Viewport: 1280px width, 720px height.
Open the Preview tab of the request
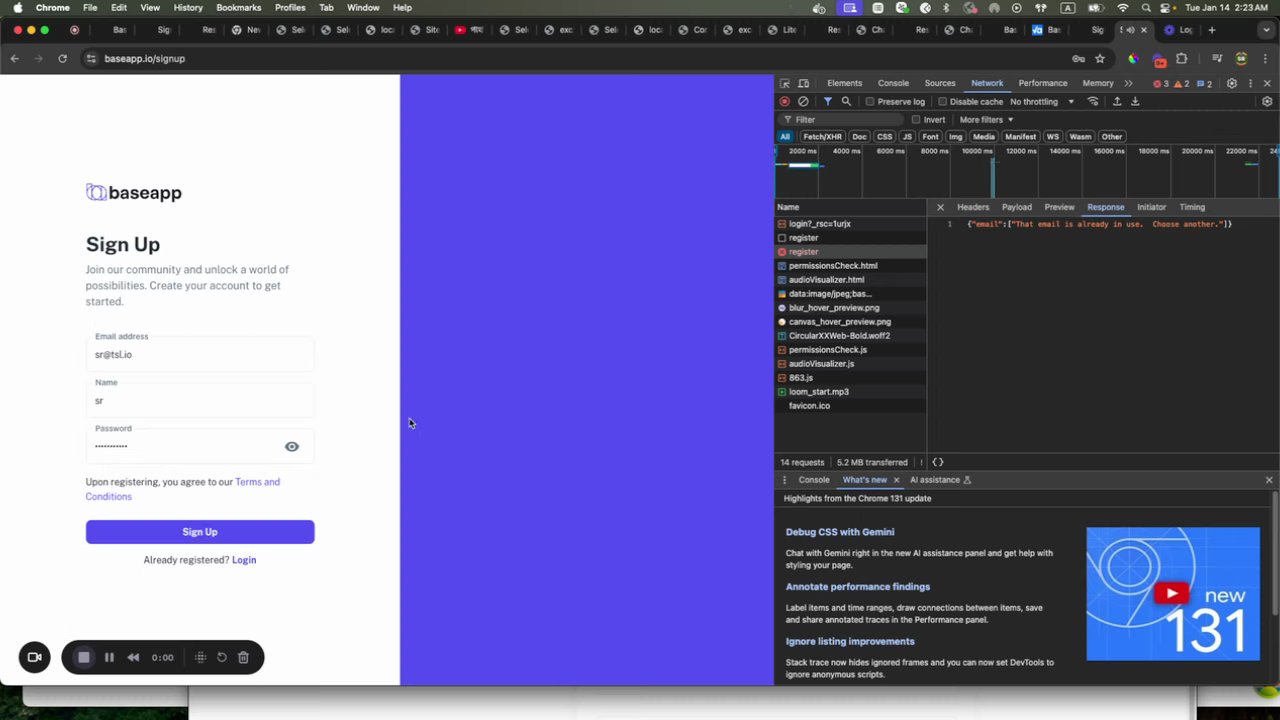click(x=1060, y=207)
